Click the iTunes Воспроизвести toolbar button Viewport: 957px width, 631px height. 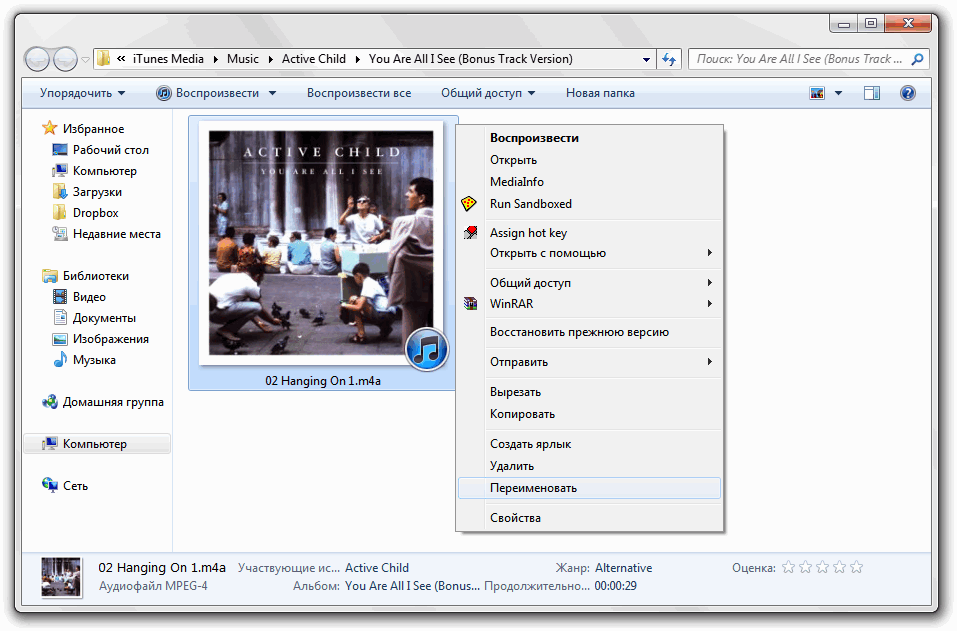(x=208, y=93)
